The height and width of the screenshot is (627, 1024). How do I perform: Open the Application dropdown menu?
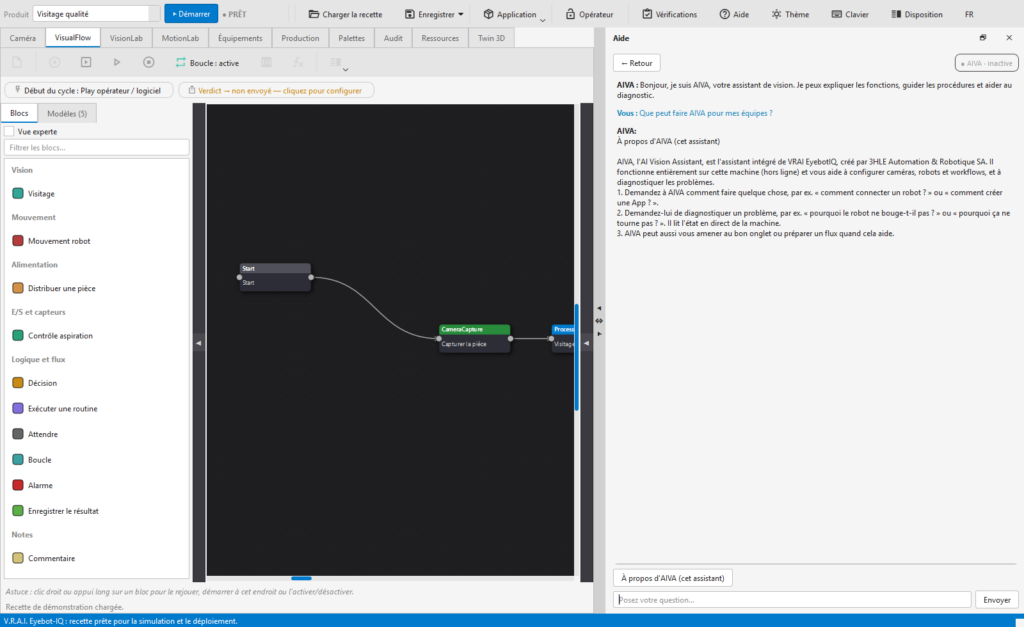point(514,14)
